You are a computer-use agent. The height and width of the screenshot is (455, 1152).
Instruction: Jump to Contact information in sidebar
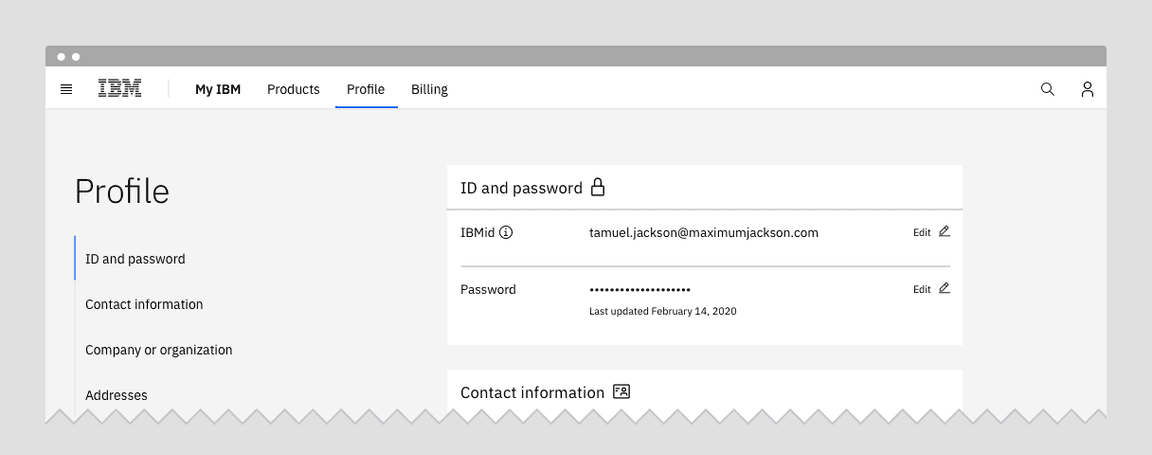144,305
